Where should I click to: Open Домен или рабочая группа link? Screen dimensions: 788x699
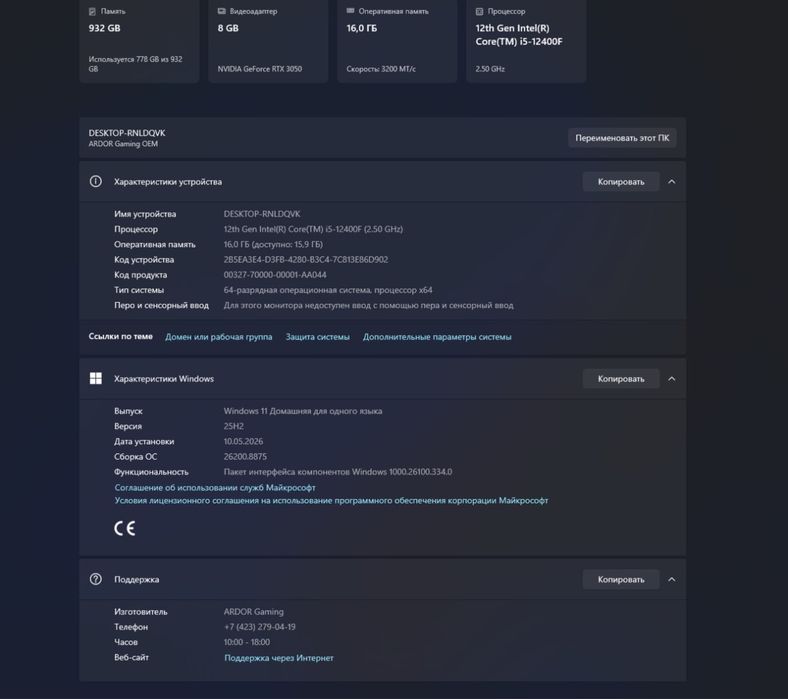219,337
